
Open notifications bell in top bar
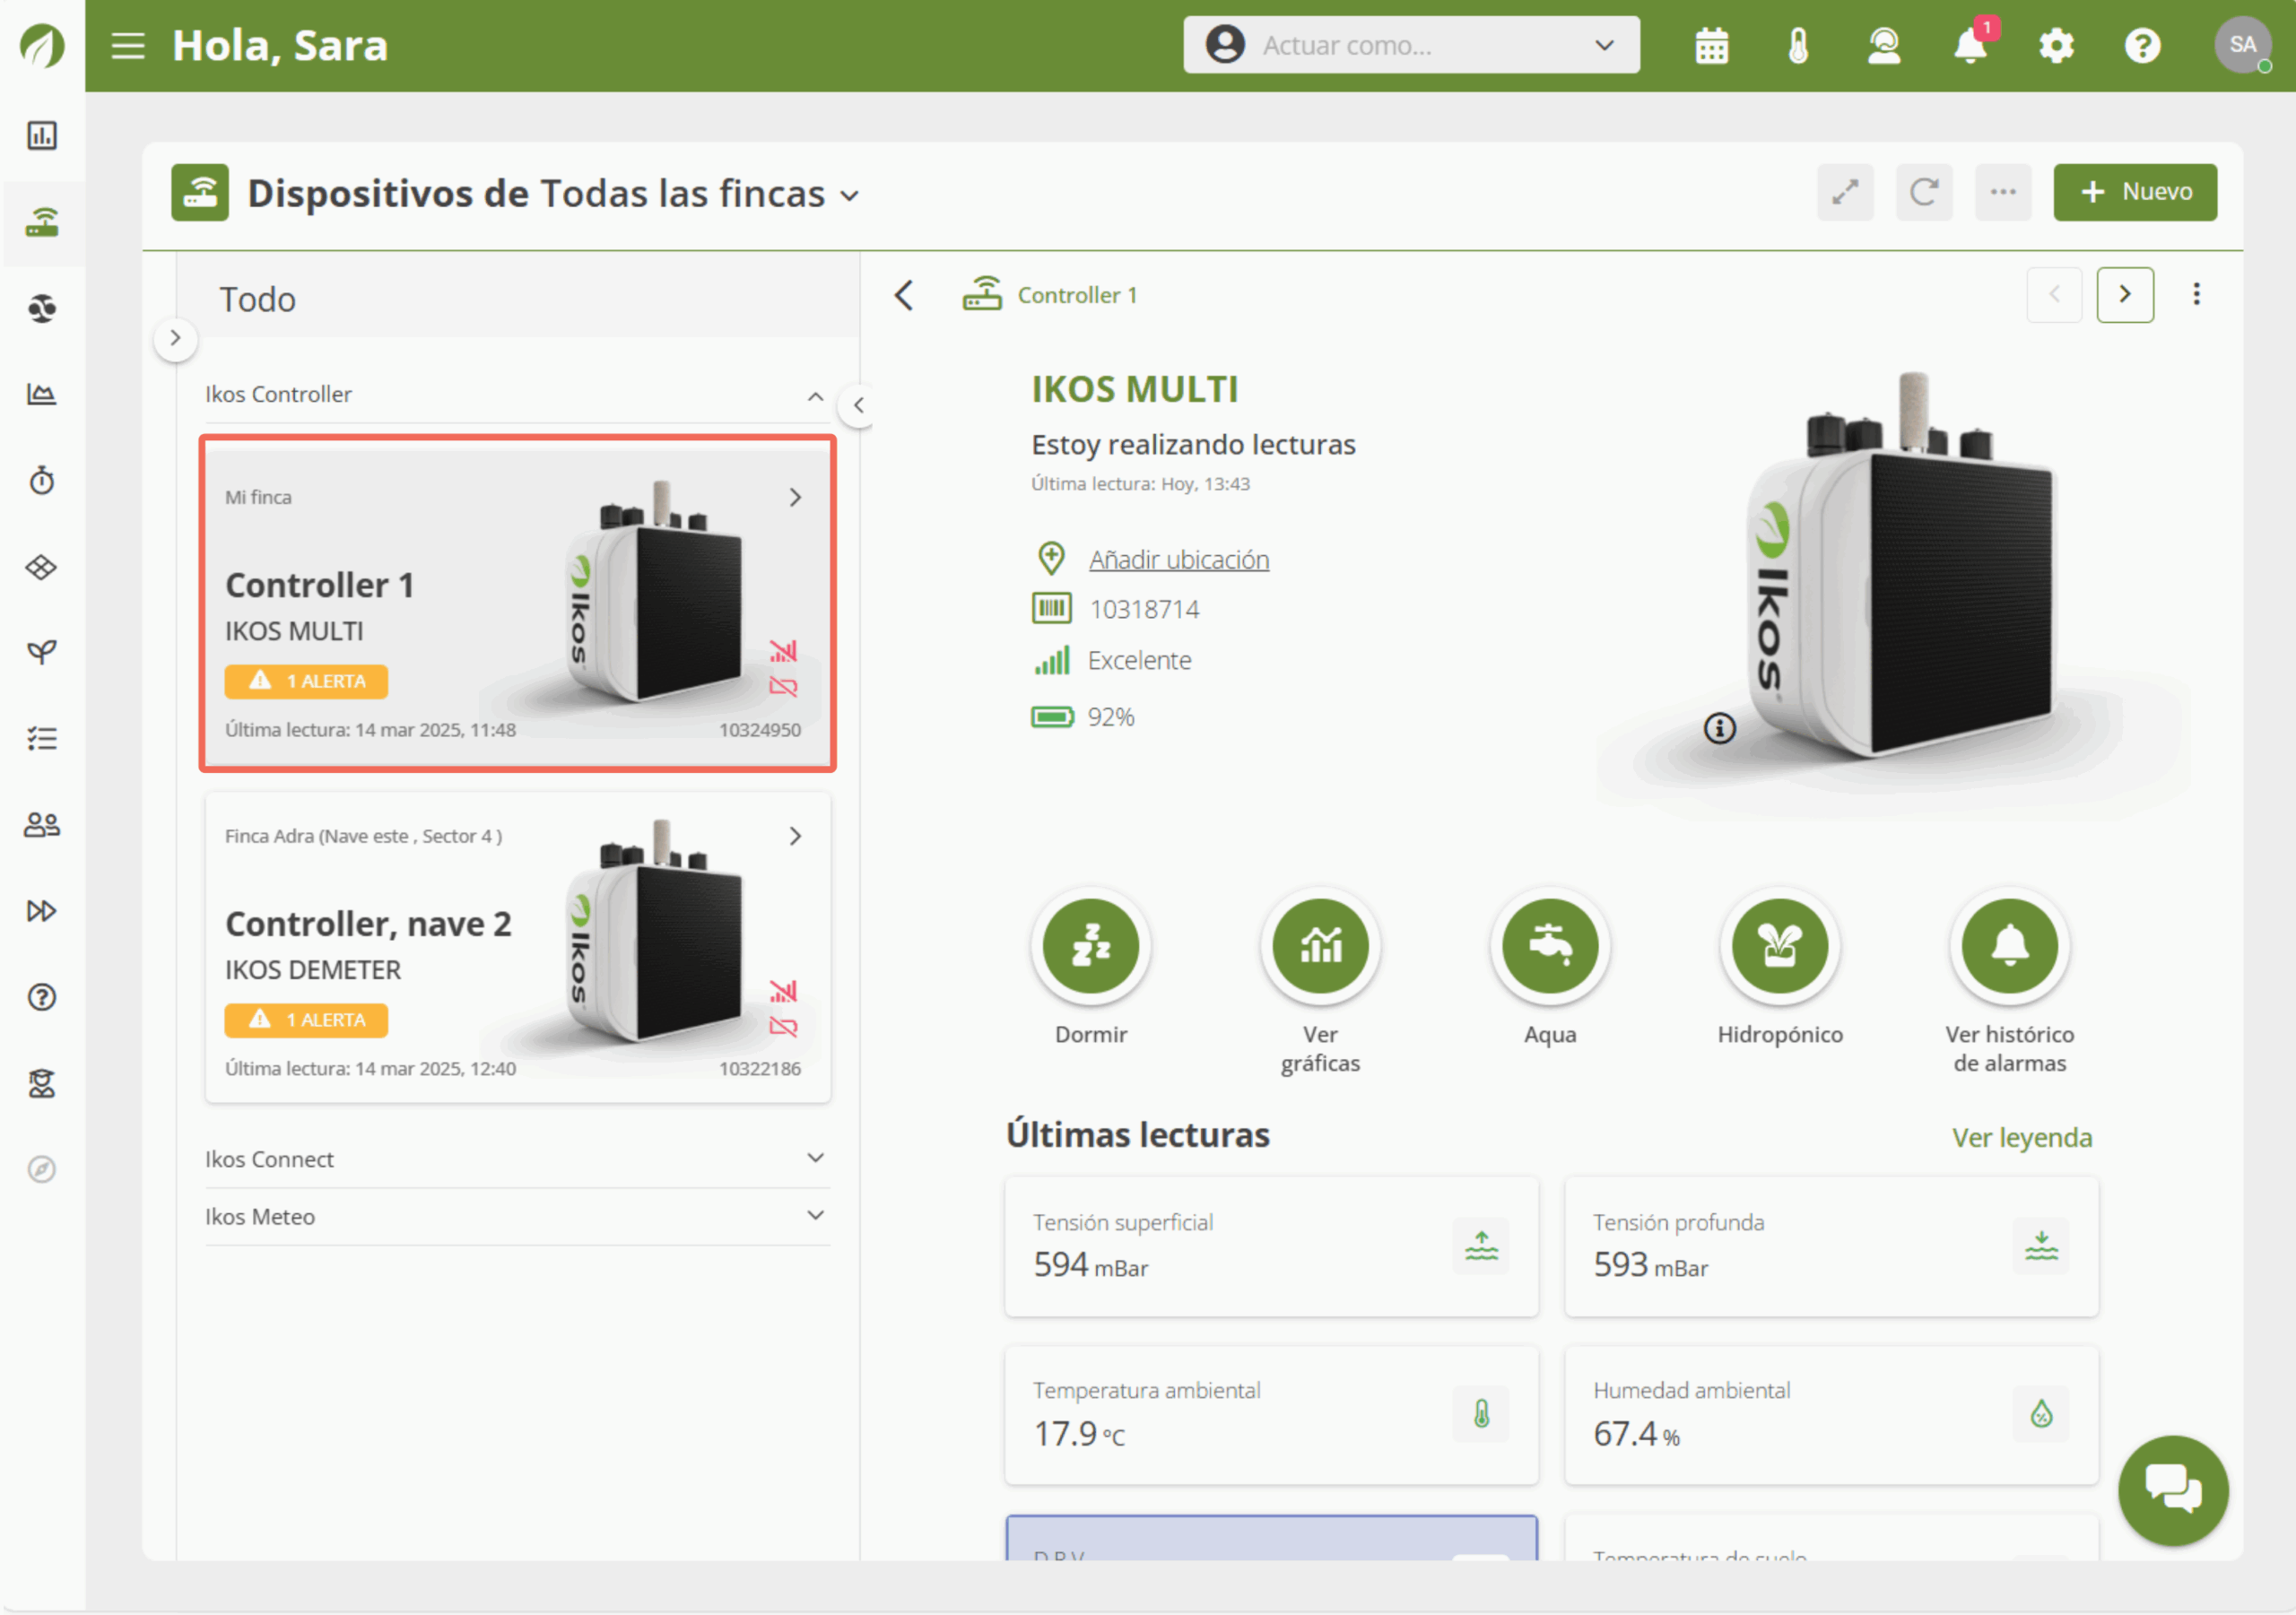pos(1970,46)
